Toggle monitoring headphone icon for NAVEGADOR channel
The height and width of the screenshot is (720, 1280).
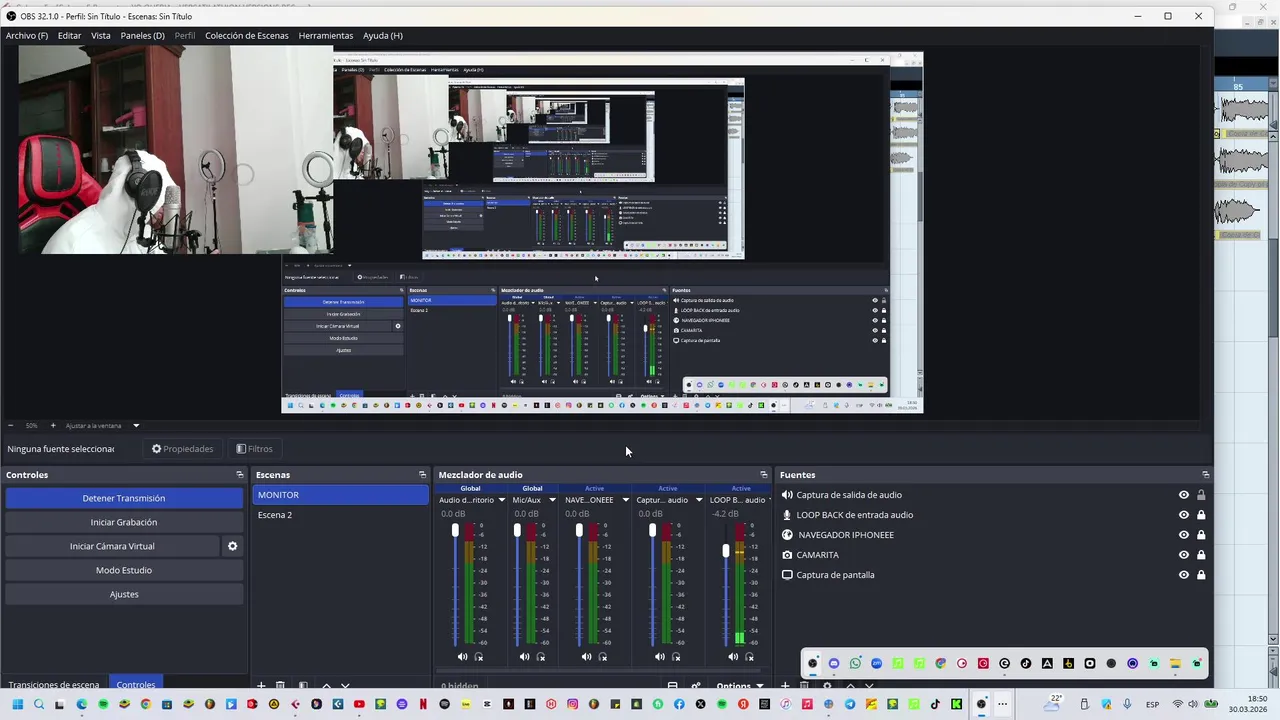pos(603,657)
